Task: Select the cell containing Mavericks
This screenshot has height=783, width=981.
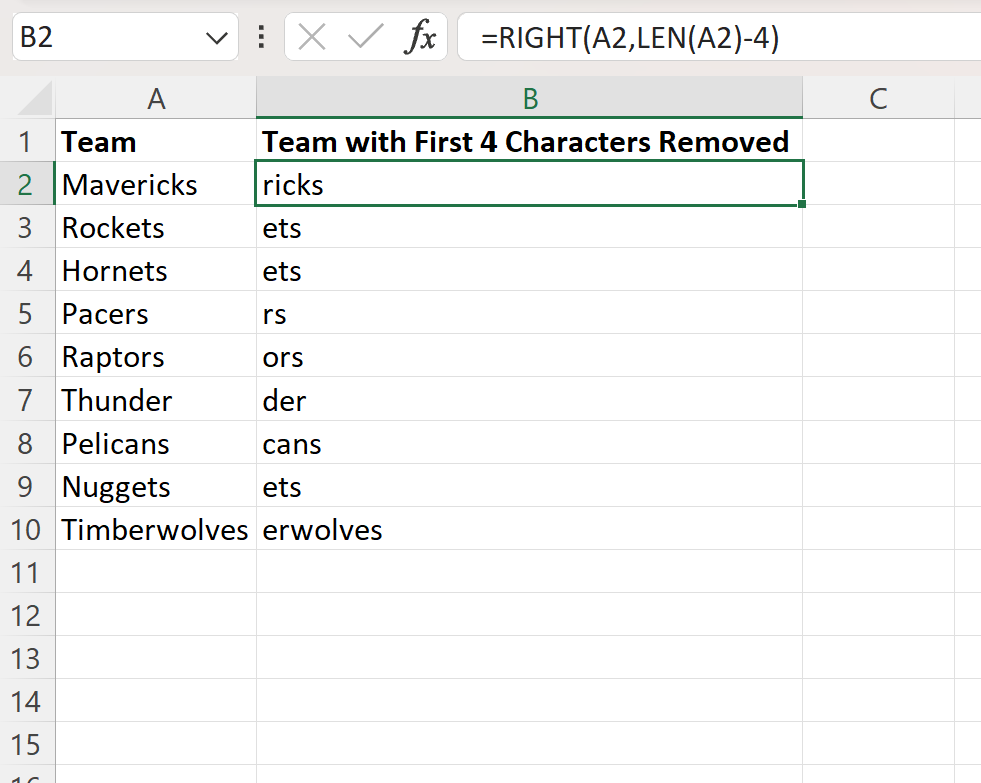Action: pos(156,184)
